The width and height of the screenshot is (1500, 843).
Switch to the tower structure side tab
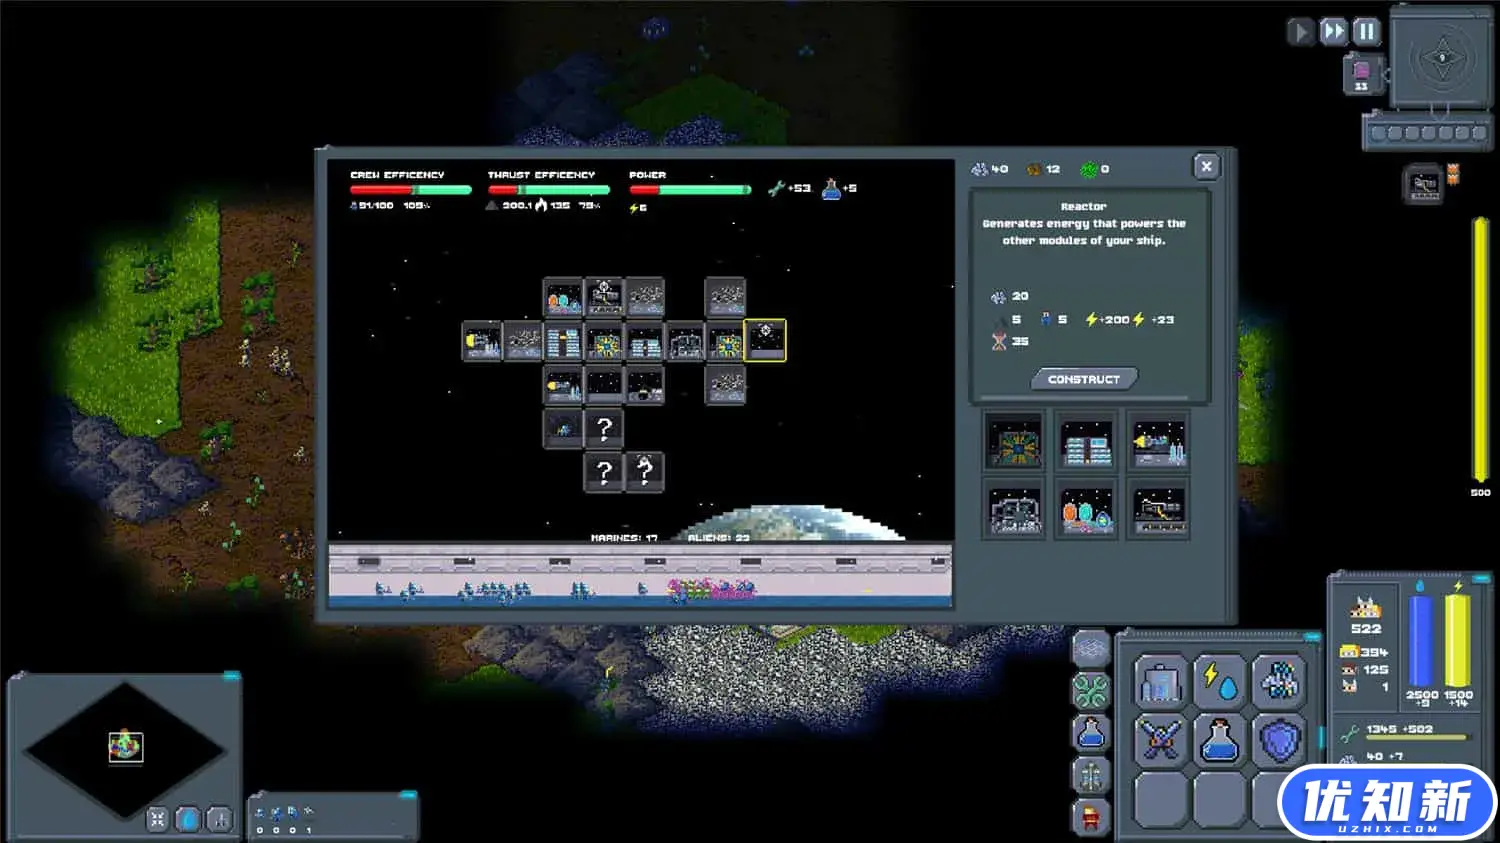click(1091, 775)
